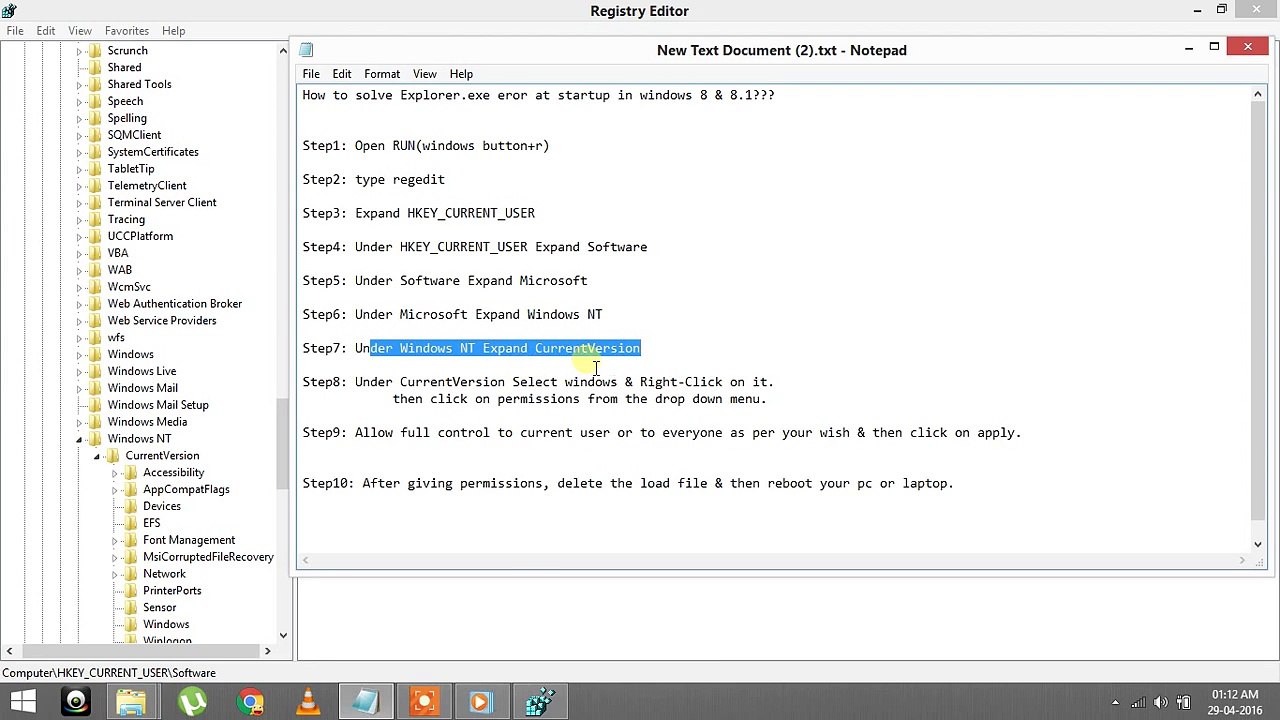This screenshot has width=1280, height=720.
Task: Click the Shared folder icon in registry tree
Action: point(95,67)
